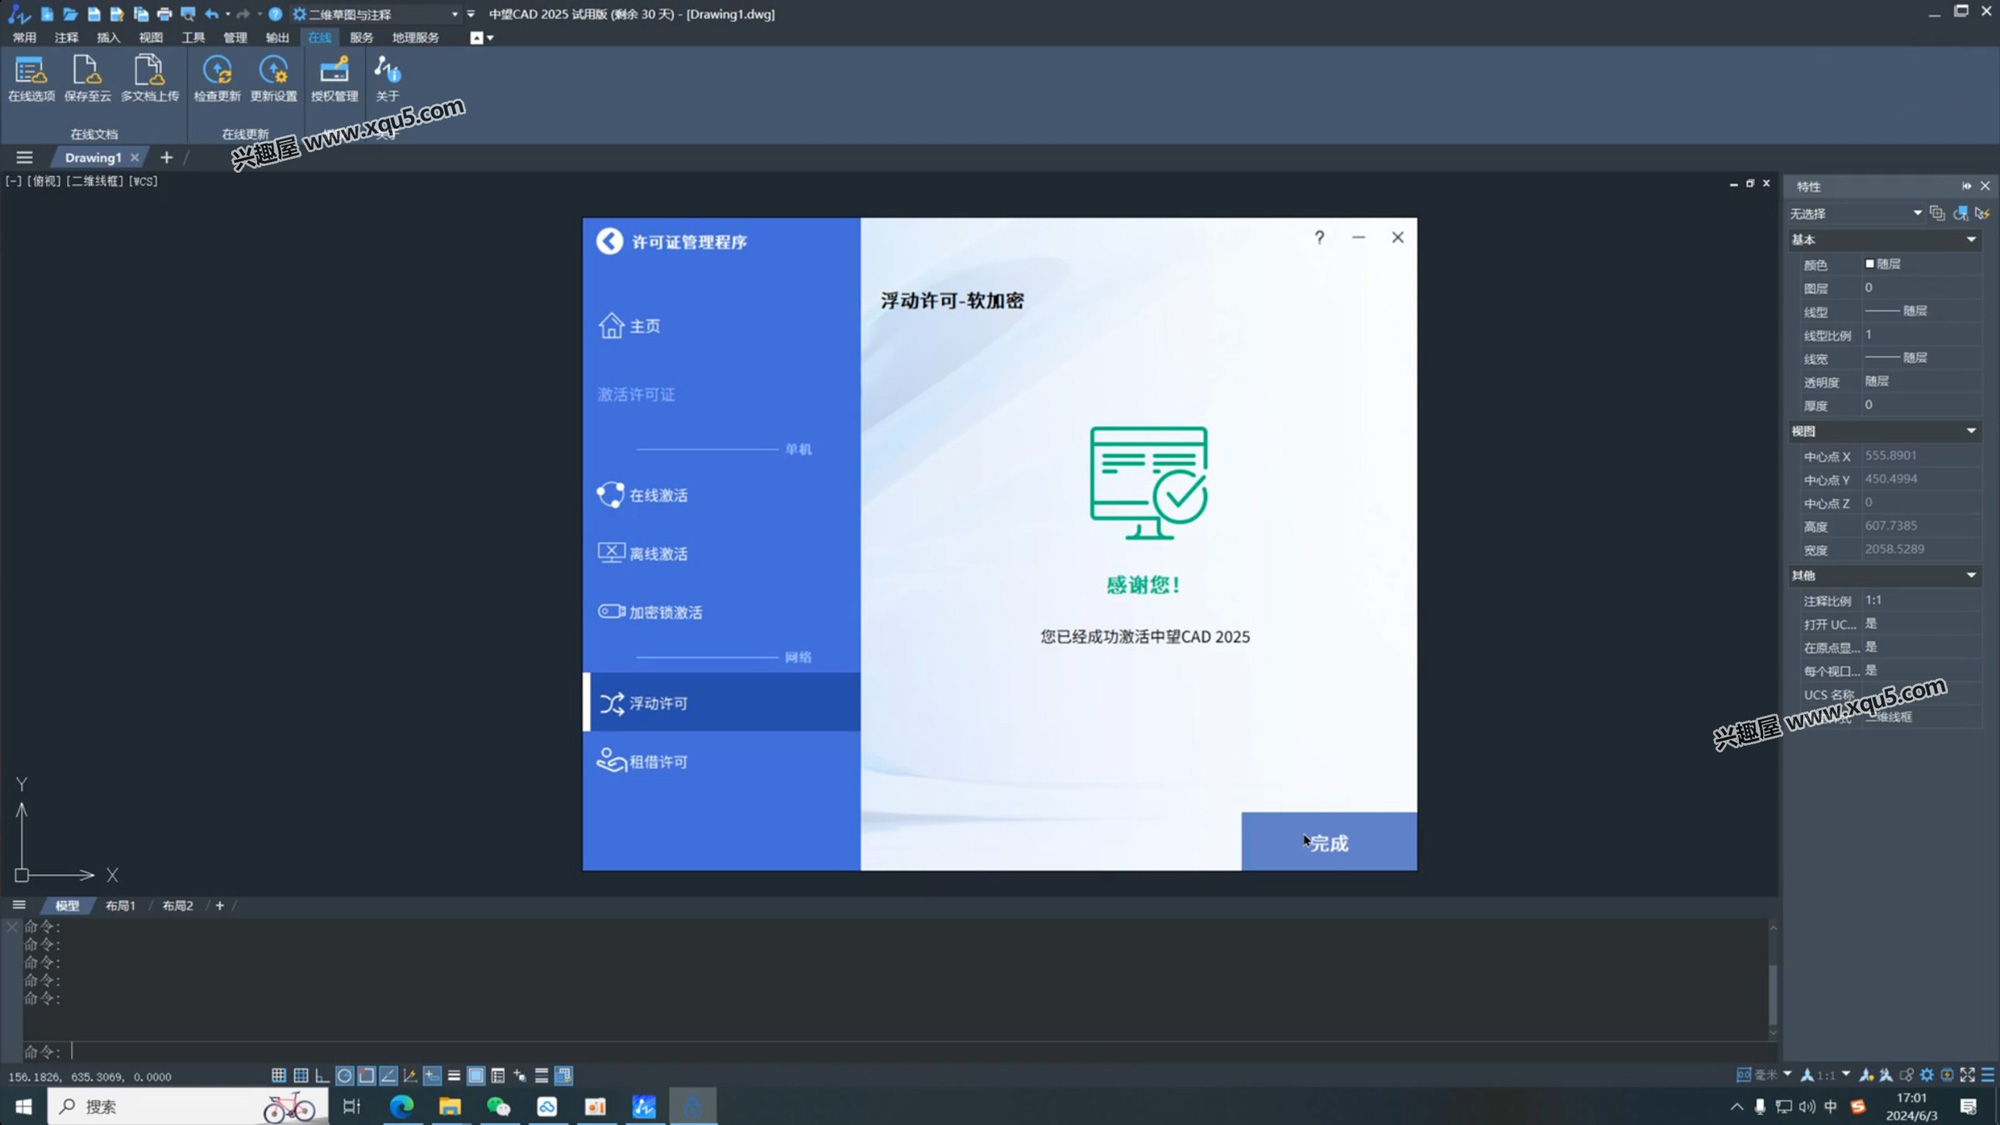The image size is (2000, 1125).
Task: Open the 注释 ribbon tab
Action: [66, 38]
